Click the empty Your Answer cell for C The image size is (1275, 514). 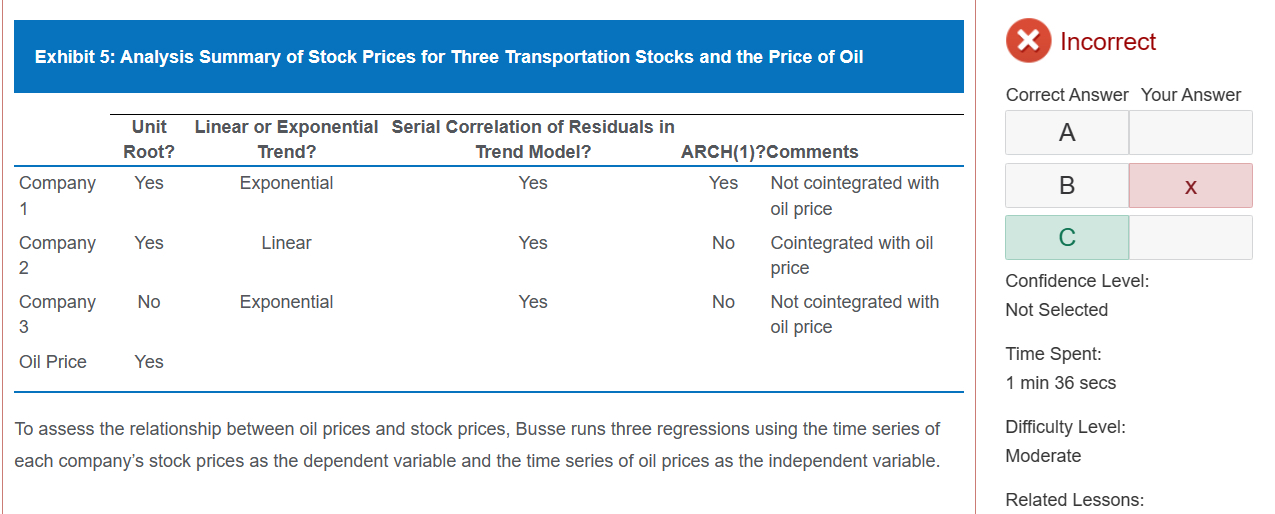(1190, 237)
